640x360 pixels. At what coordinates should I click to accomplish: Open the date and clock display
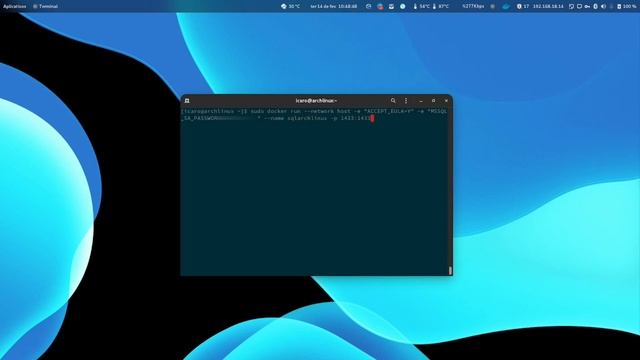pyautogui.click(x=333, y=6)
